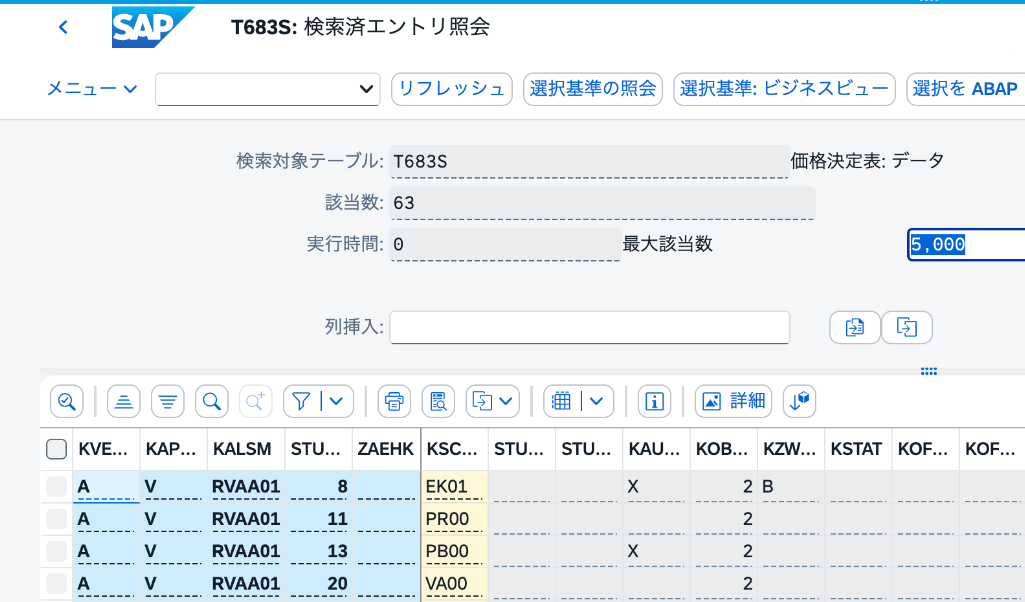Click 選択基準: ビジネスビュー button
1025x602 pixels.
(x=784, y=89)
